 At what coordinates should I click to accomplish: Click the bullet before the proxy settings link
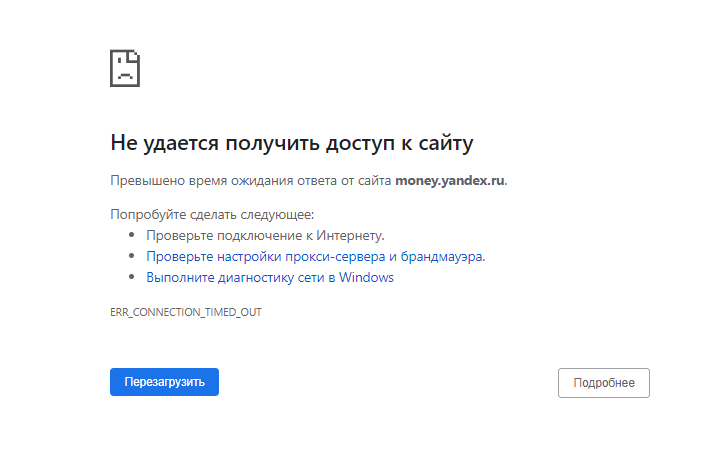(x=131, y=256)
